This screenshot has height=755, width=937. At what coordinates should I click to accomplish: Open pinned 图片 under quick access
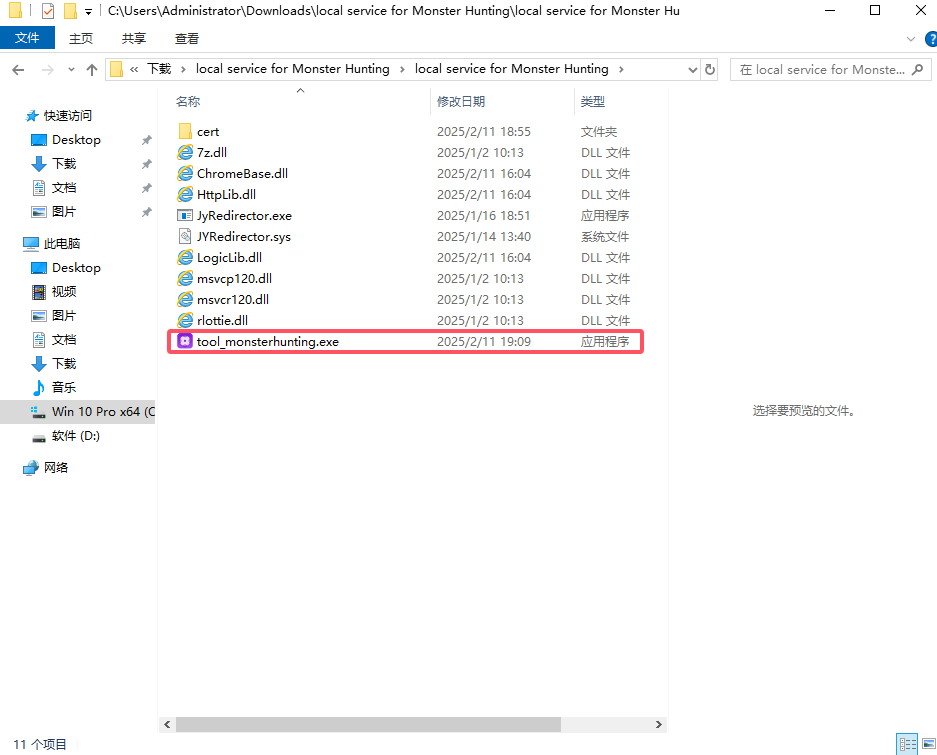(x=63, y=212)
